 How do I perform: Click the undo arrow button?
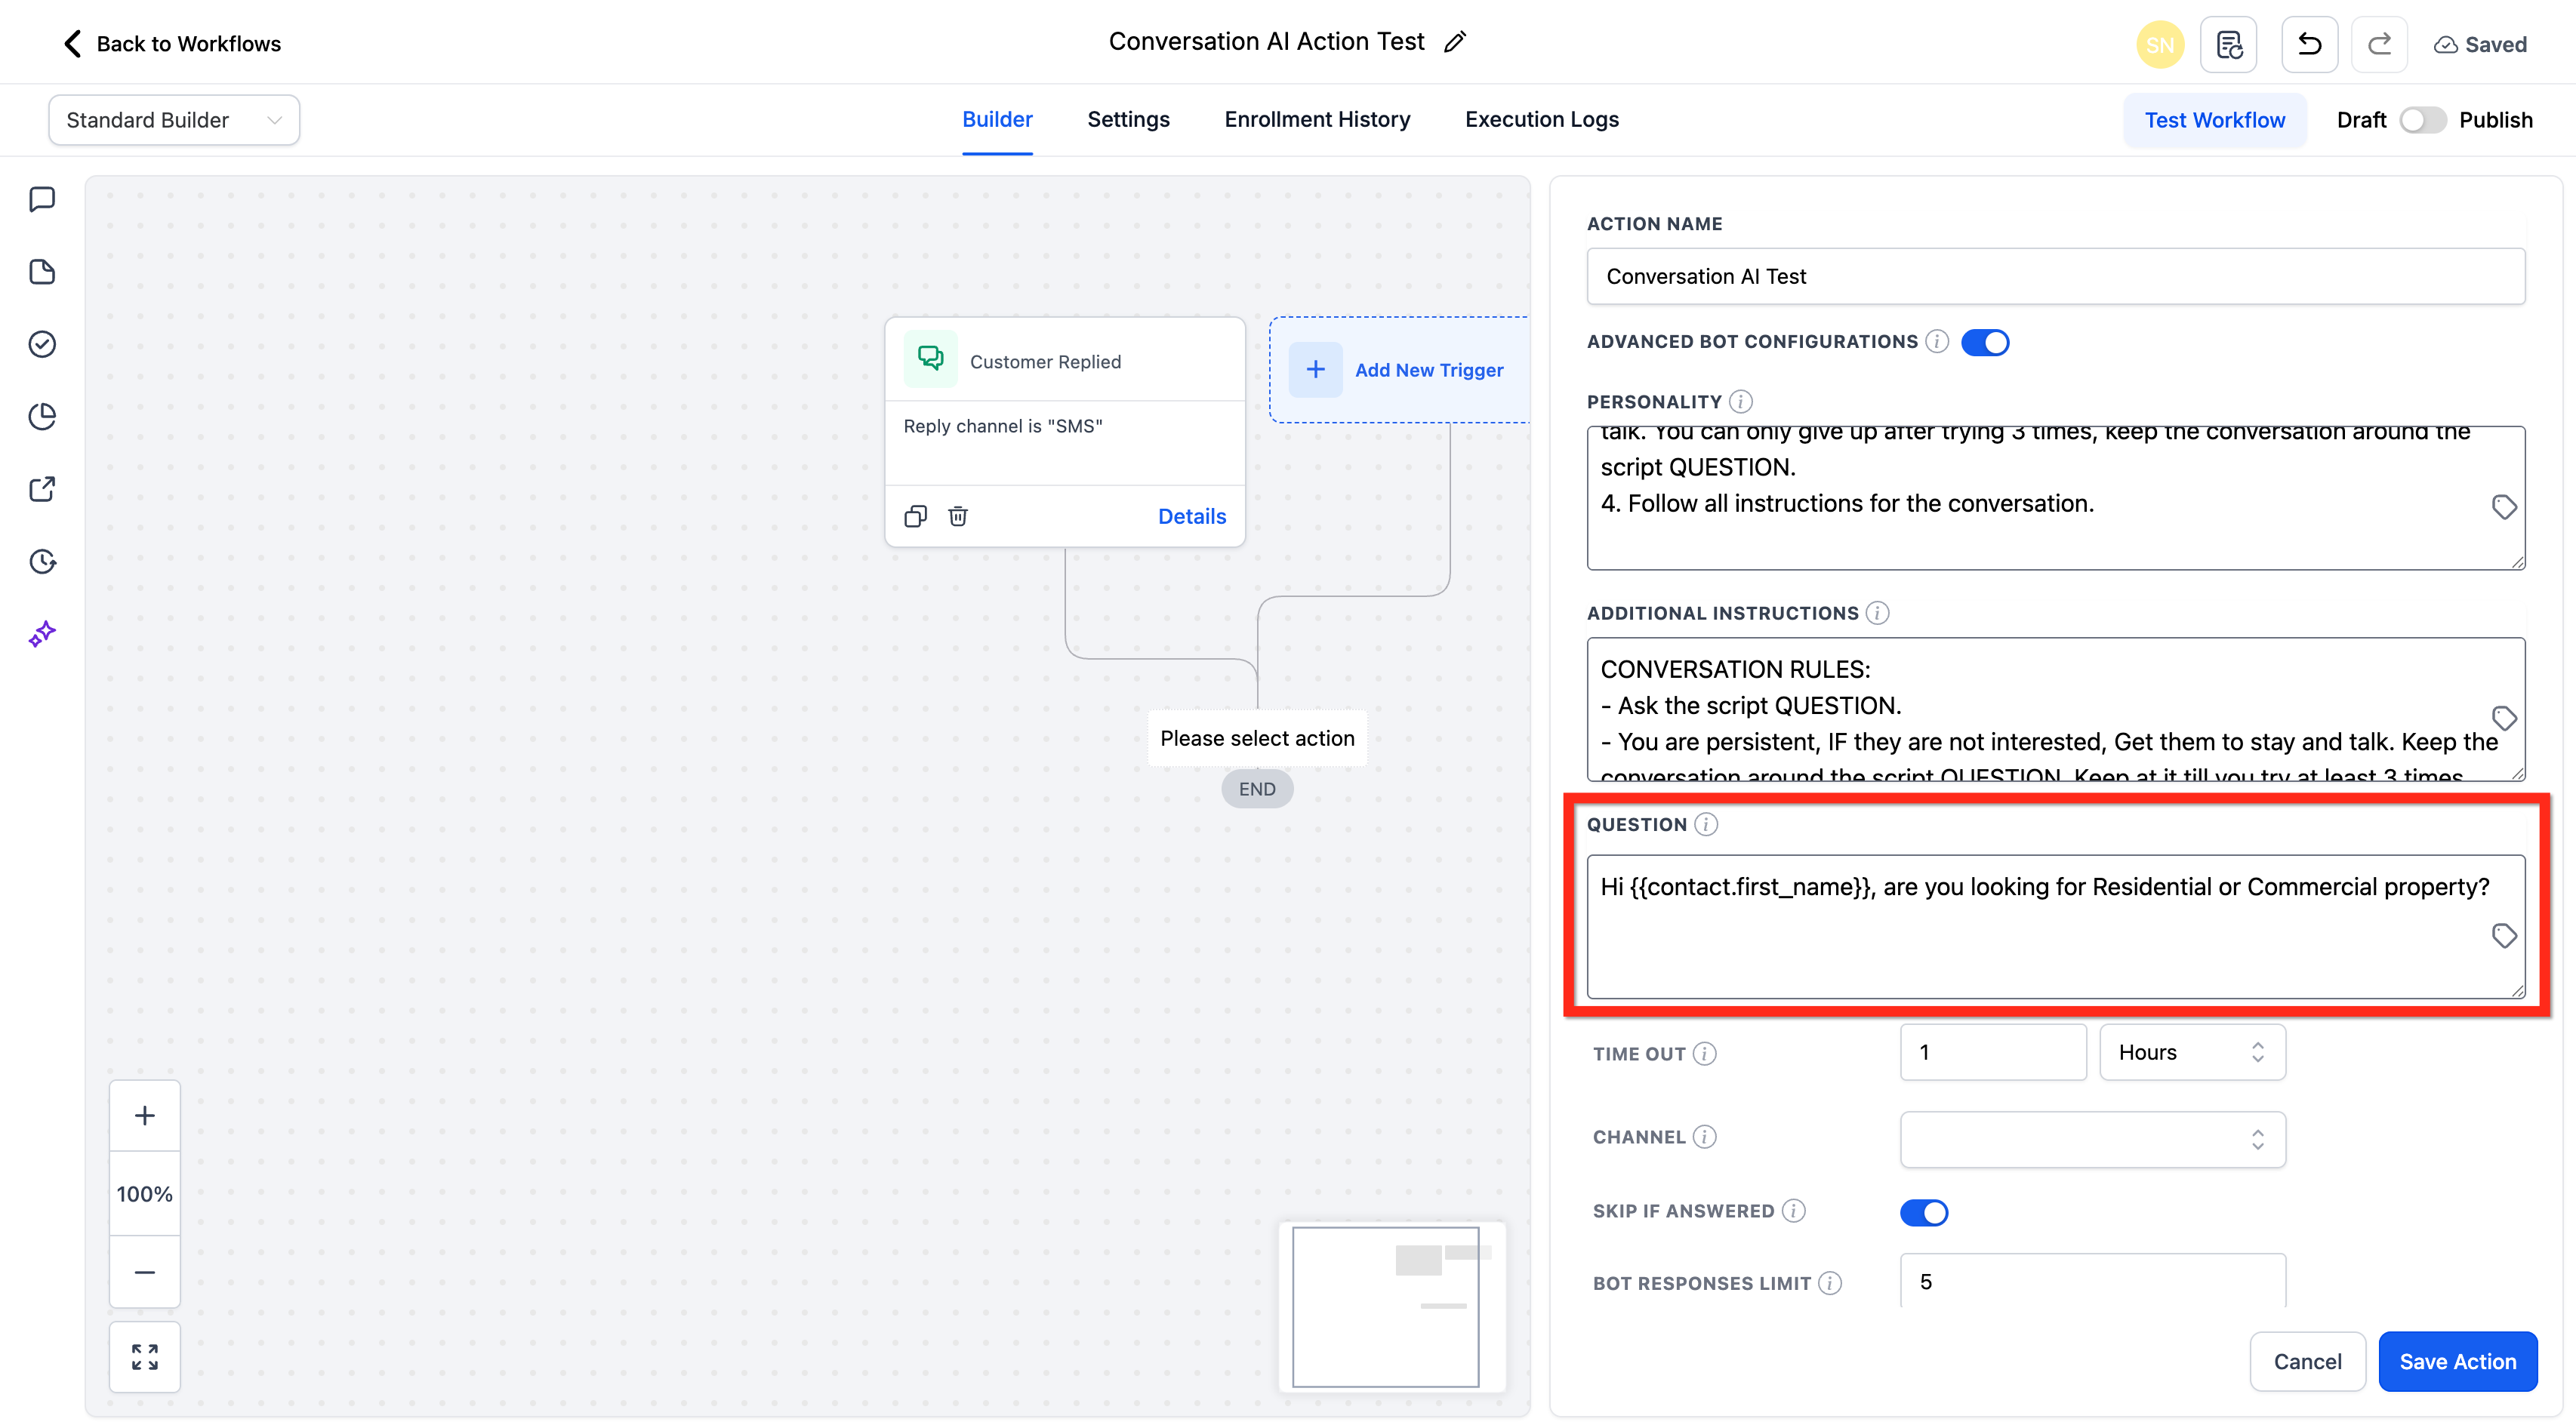point(2309,44)
